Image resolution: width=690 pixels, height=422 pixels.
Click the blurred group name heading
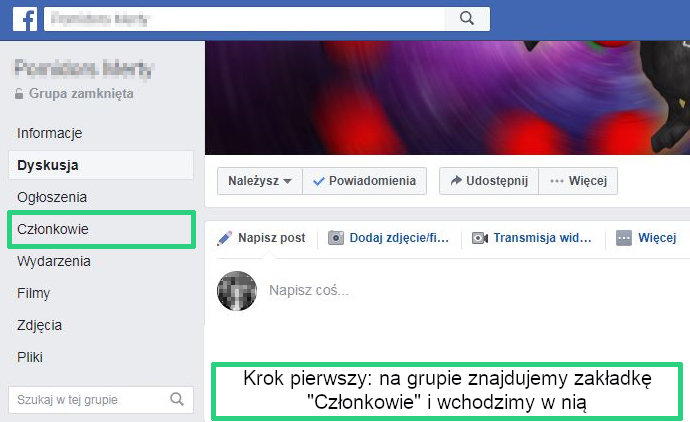(x=83, y=68)
